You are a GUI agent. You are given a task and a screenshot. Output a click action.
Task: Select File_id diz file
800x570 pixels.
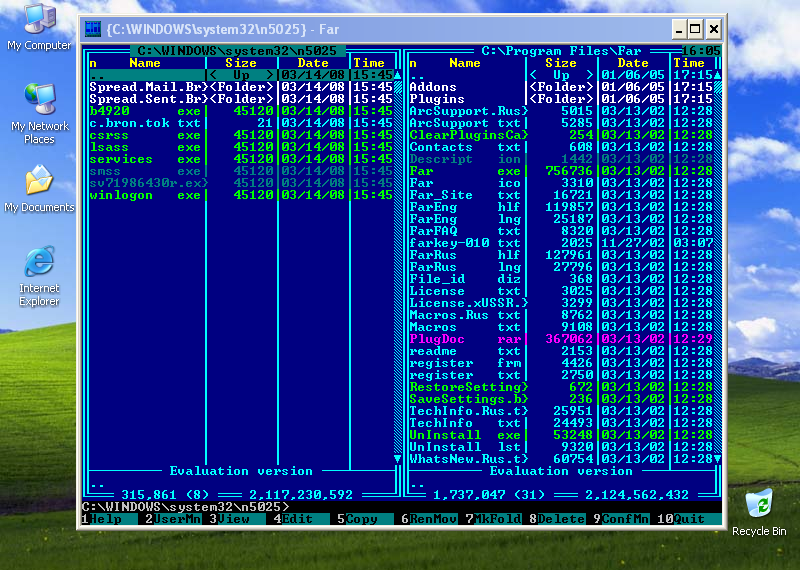[561, 279]
